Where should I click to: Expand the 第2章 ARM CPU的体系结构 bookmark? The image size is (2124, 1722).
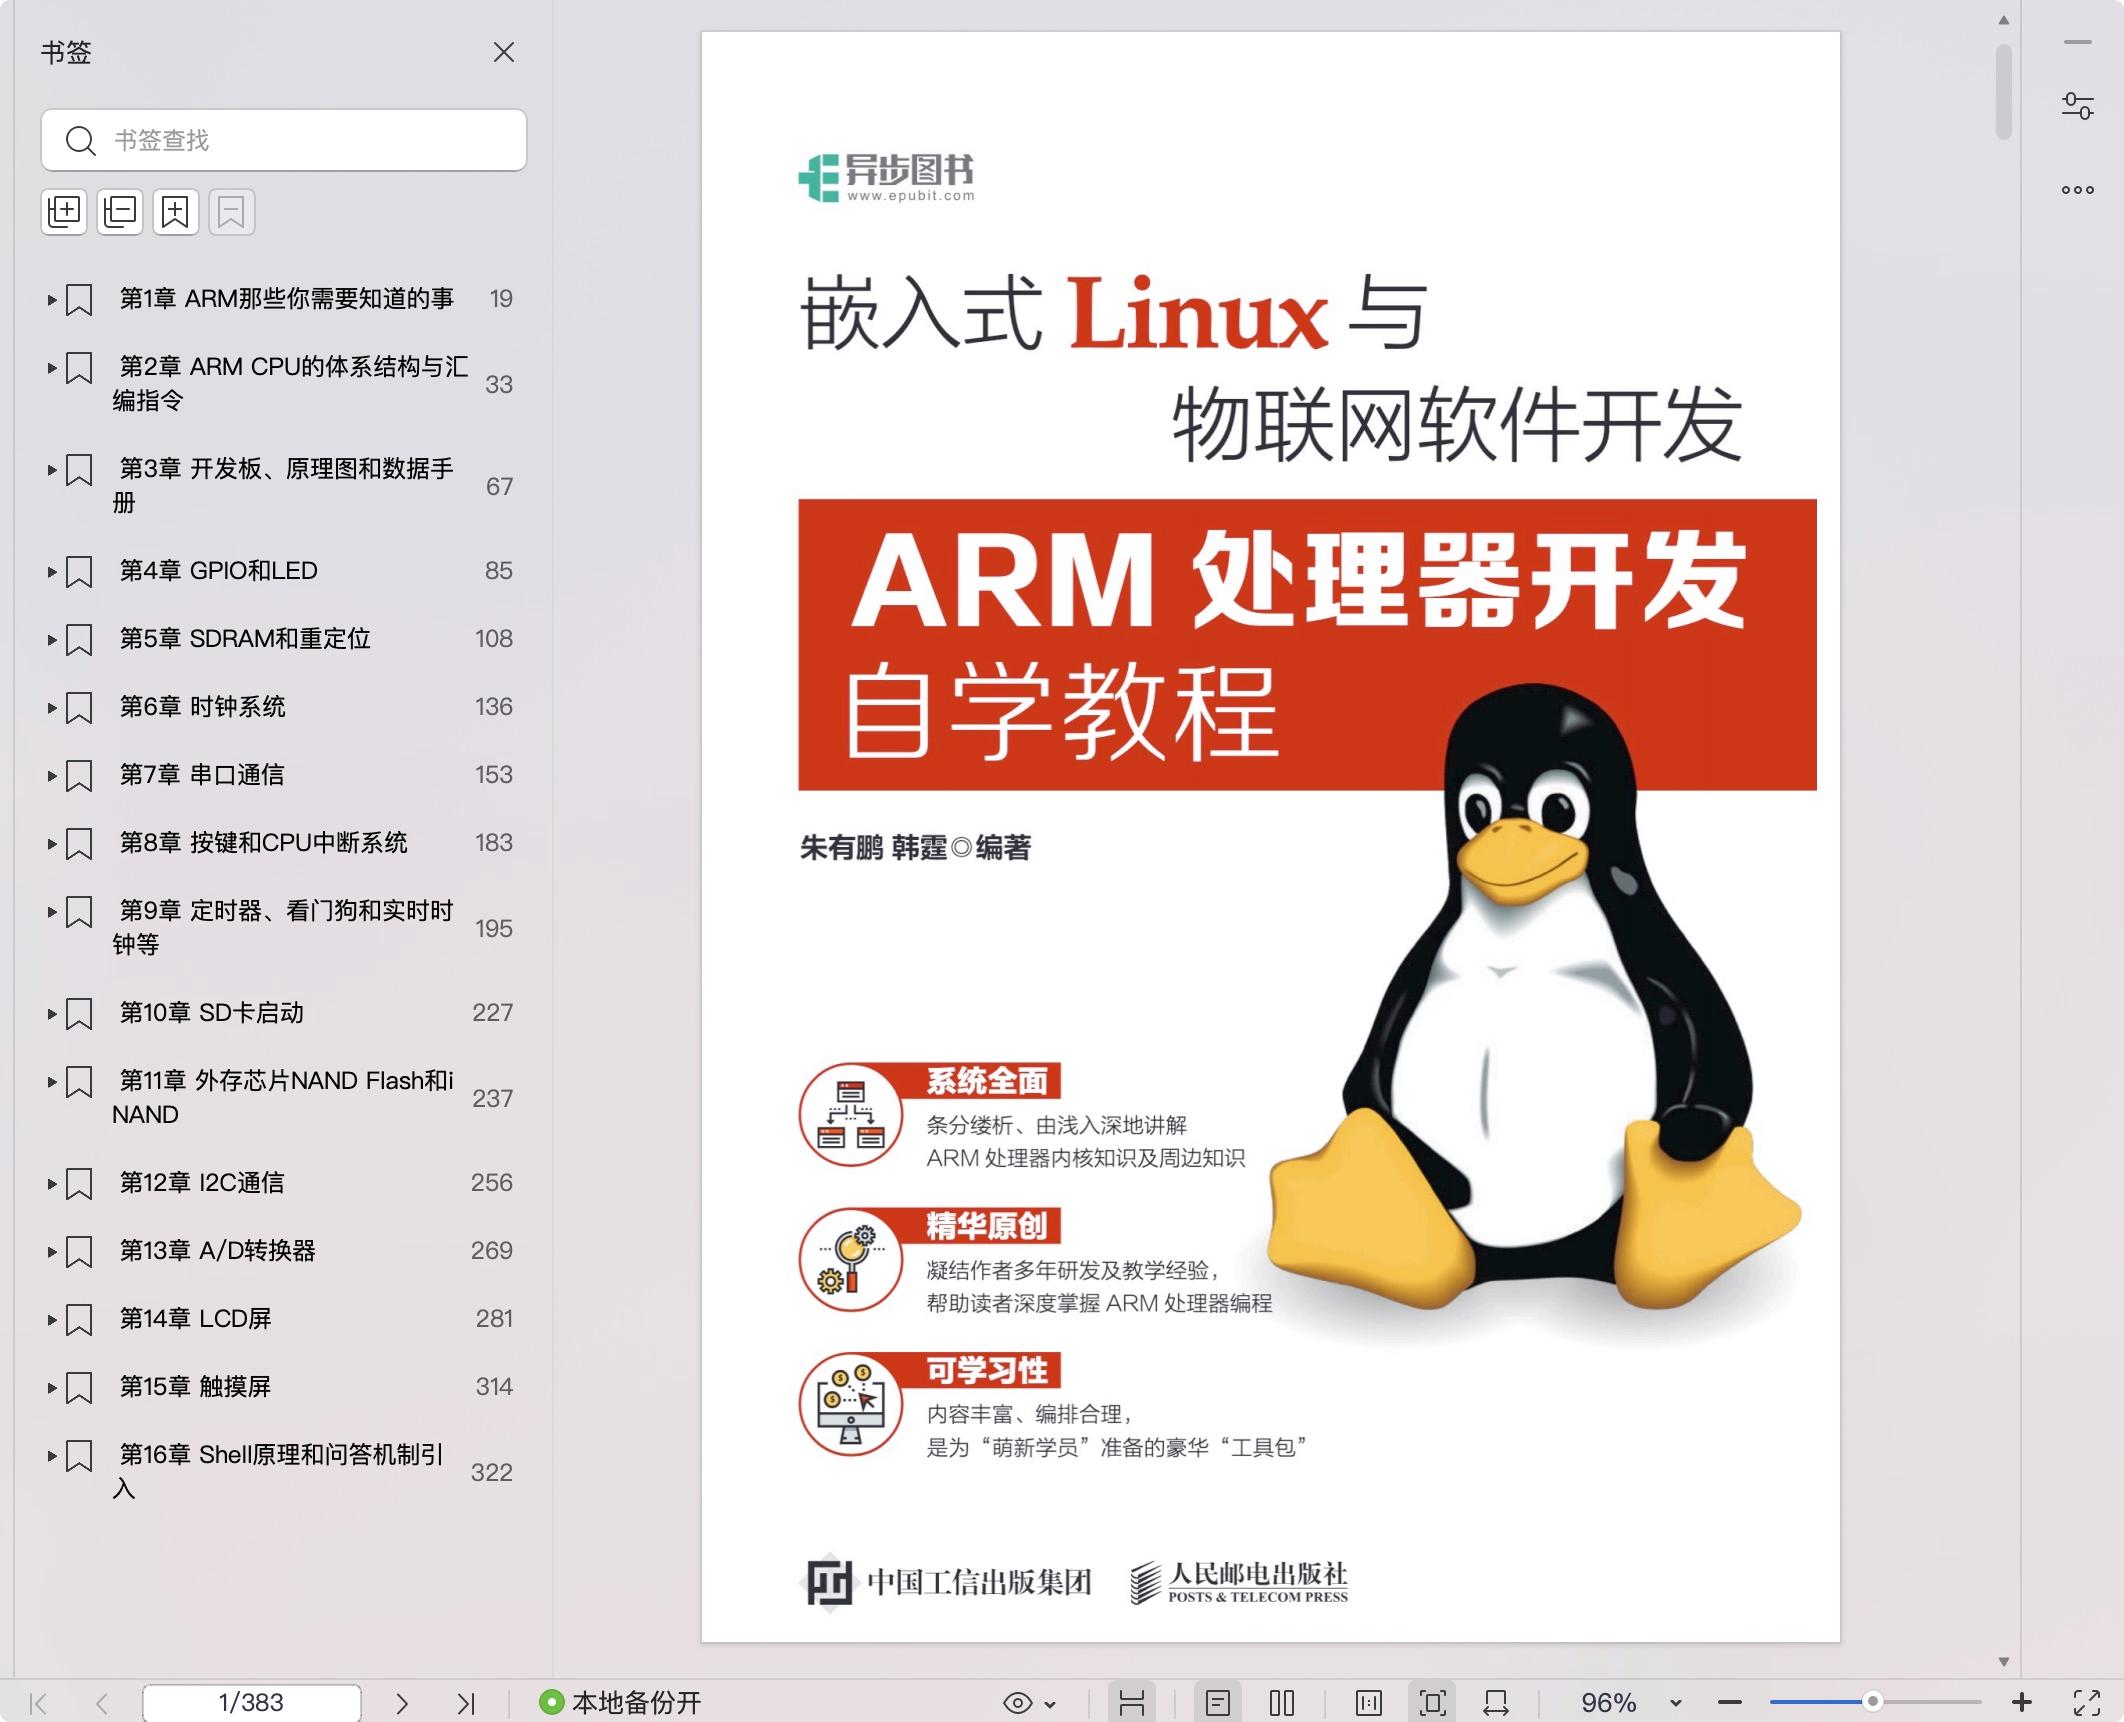pos(51,367)
